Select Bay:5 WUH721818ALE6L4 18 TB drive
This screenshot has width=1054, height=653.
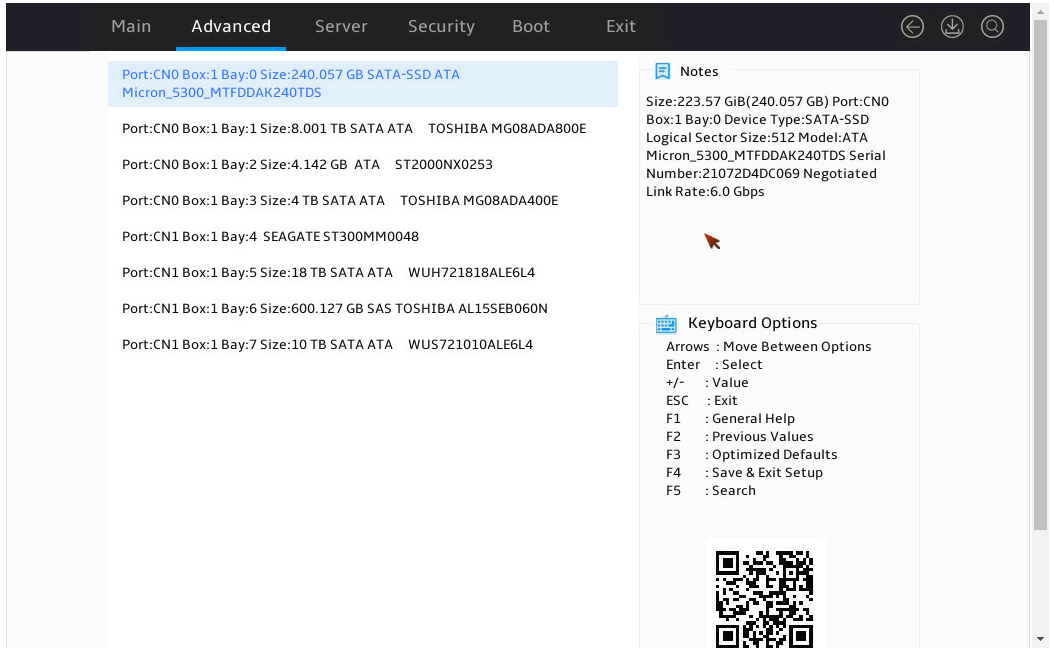tap(329, 272)
